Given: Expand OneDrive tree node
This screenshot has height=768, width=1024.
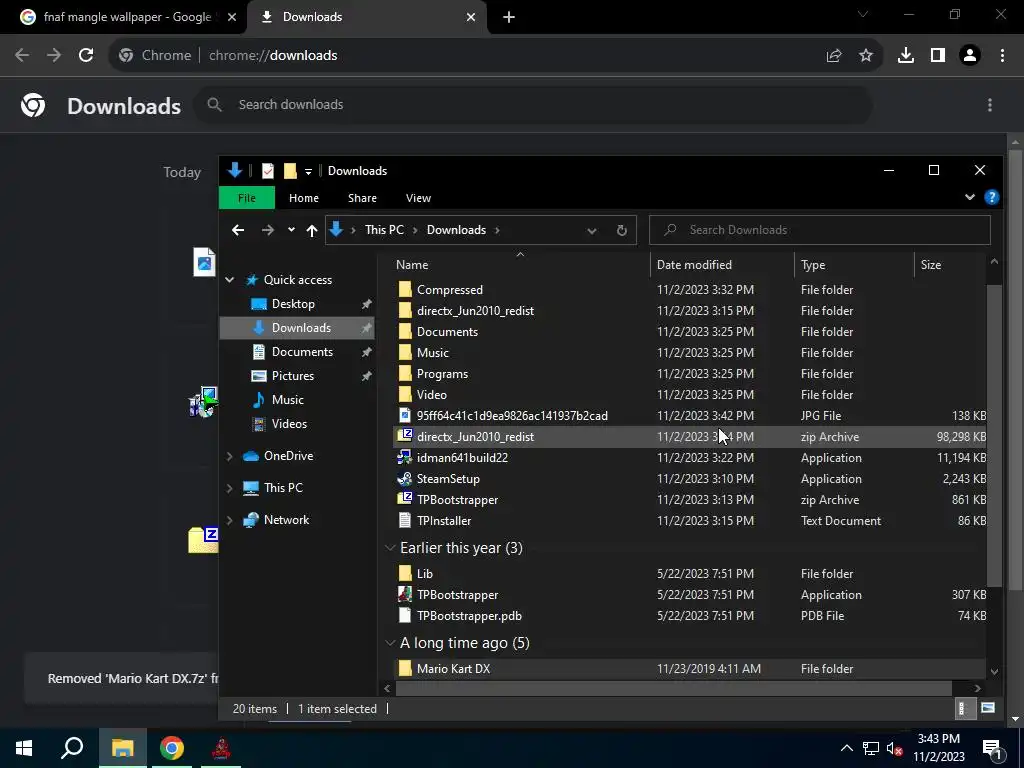Looking at the screenshot, I should pyautogui.click(x=229, y=456).
